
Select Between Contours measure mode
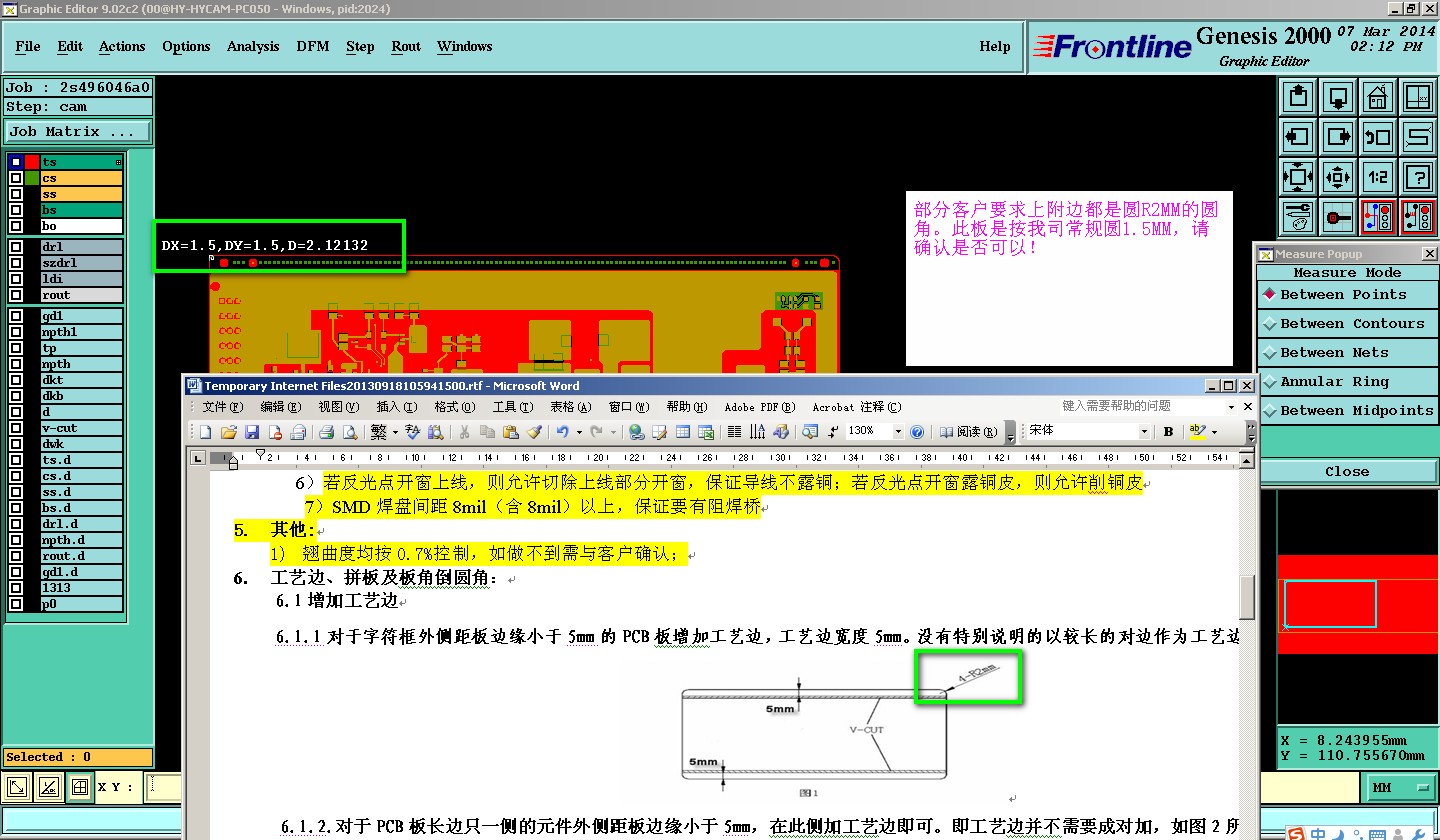[x=1347, y=323]
